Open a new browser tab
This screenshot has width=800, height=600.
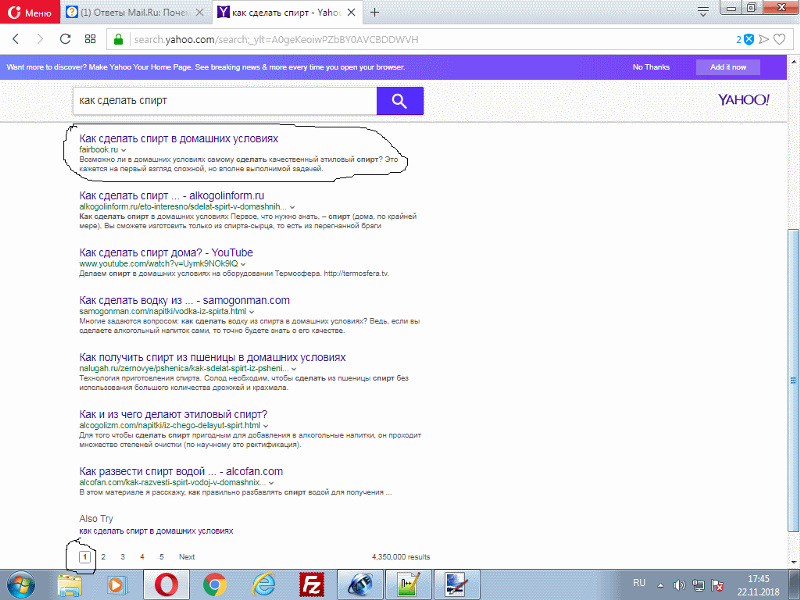click(374, 12)
